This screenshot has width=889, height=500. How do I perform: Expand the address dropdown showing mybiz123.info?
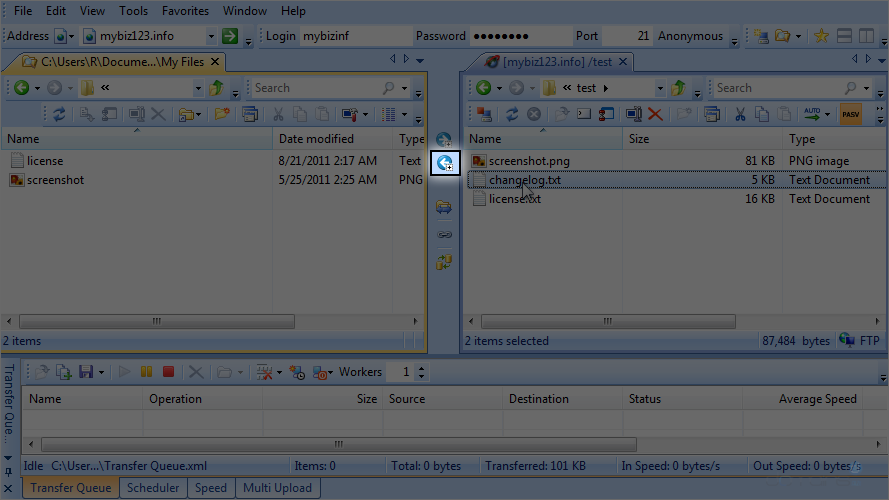point(211,36)
